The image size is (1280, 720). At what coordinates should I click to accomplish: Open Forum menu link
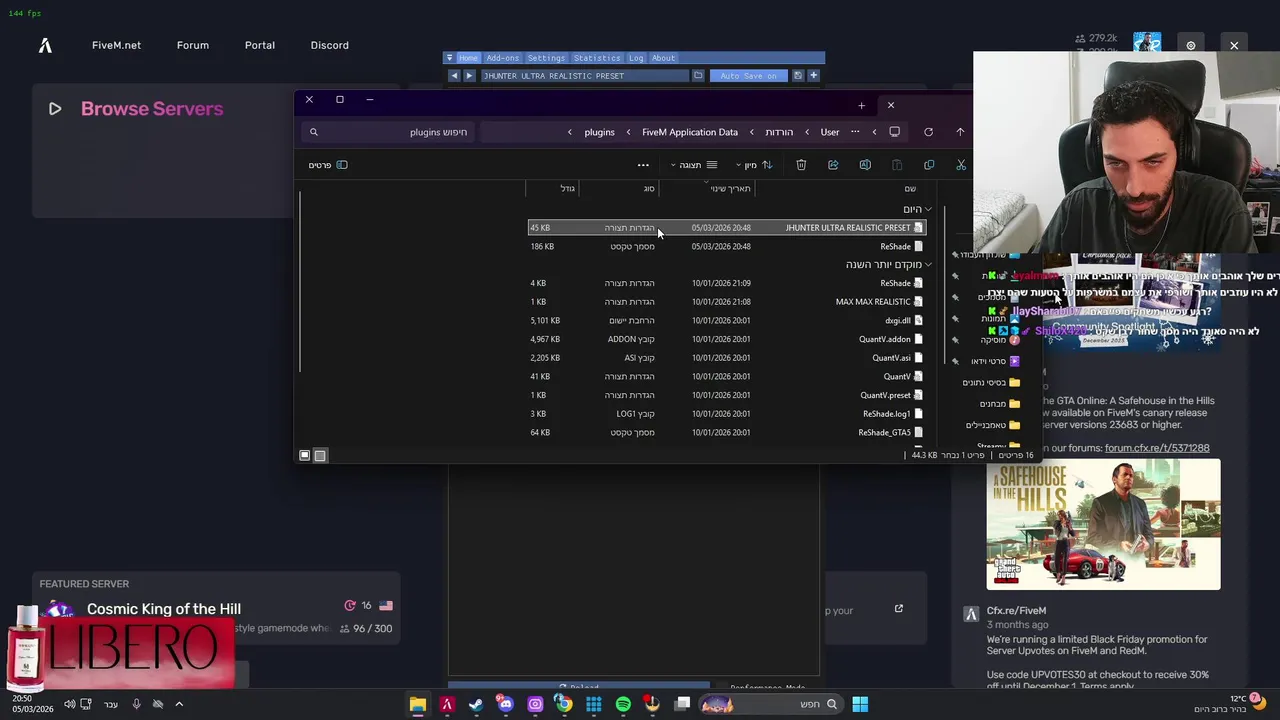coord(193,45)
